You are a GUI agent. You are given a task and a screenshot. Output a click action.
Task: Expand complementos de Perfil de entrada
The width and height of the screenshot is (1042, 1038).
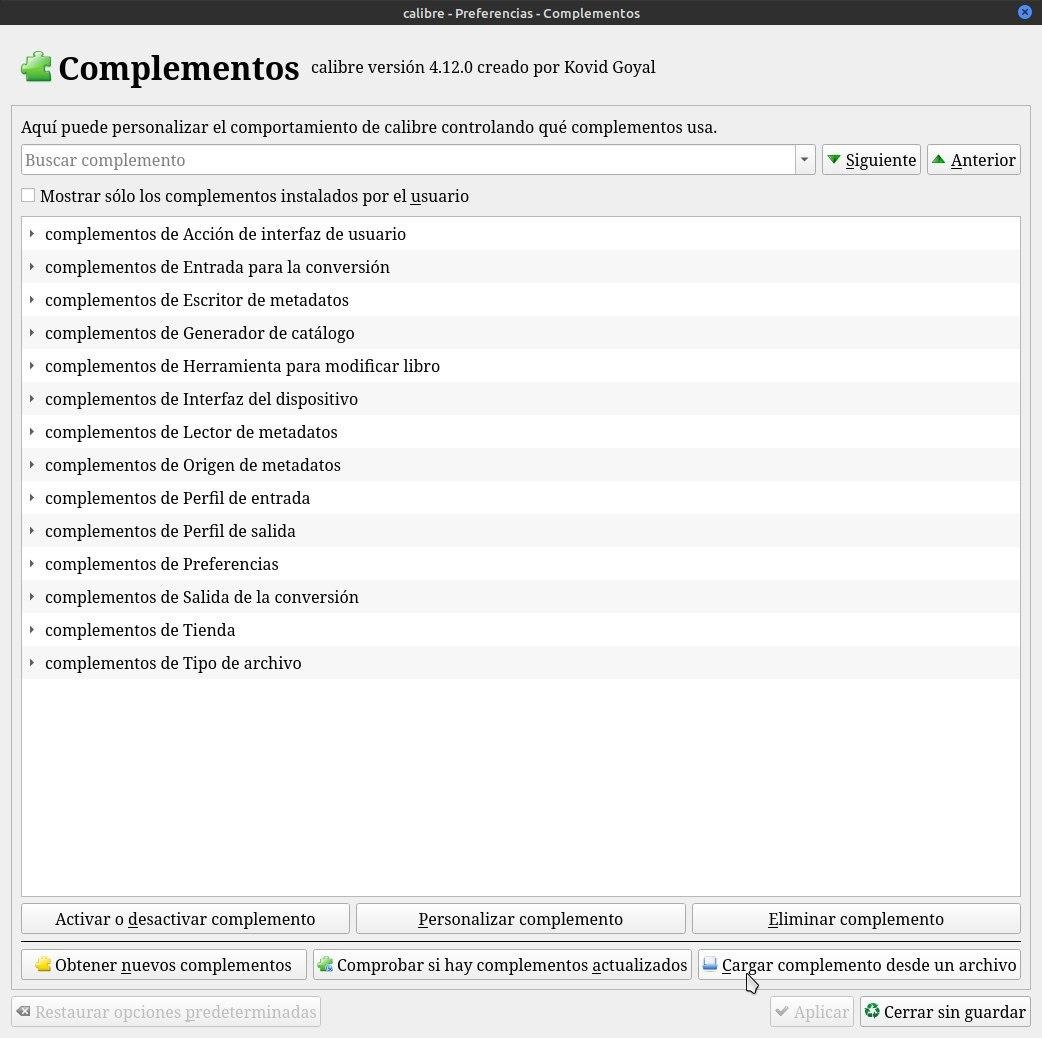31,498
